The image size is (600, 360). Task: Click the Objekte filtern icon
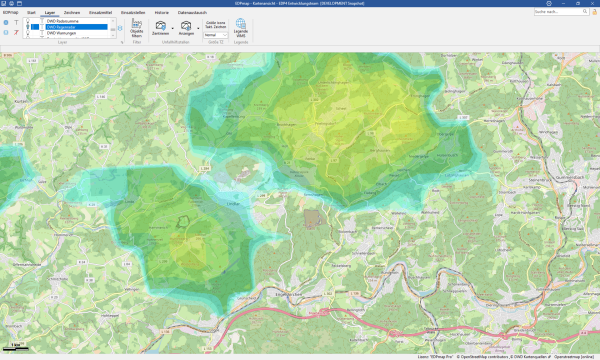tap(137, 28)
